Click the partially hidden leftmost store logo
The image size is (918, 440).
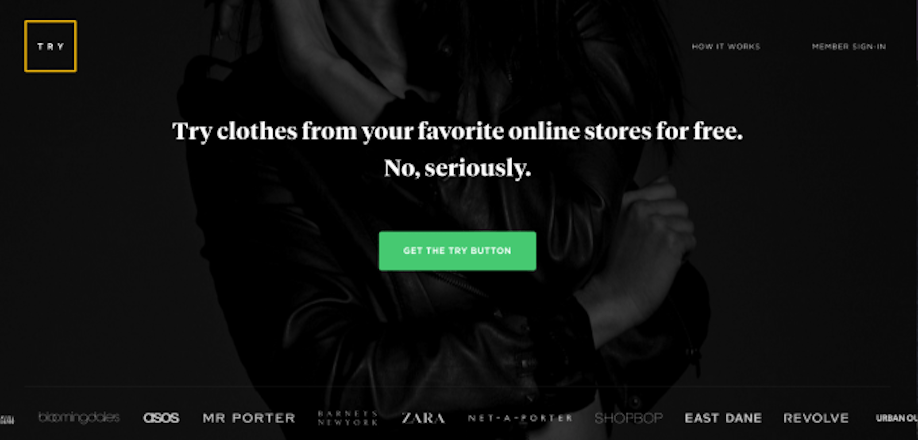[7, 419]
